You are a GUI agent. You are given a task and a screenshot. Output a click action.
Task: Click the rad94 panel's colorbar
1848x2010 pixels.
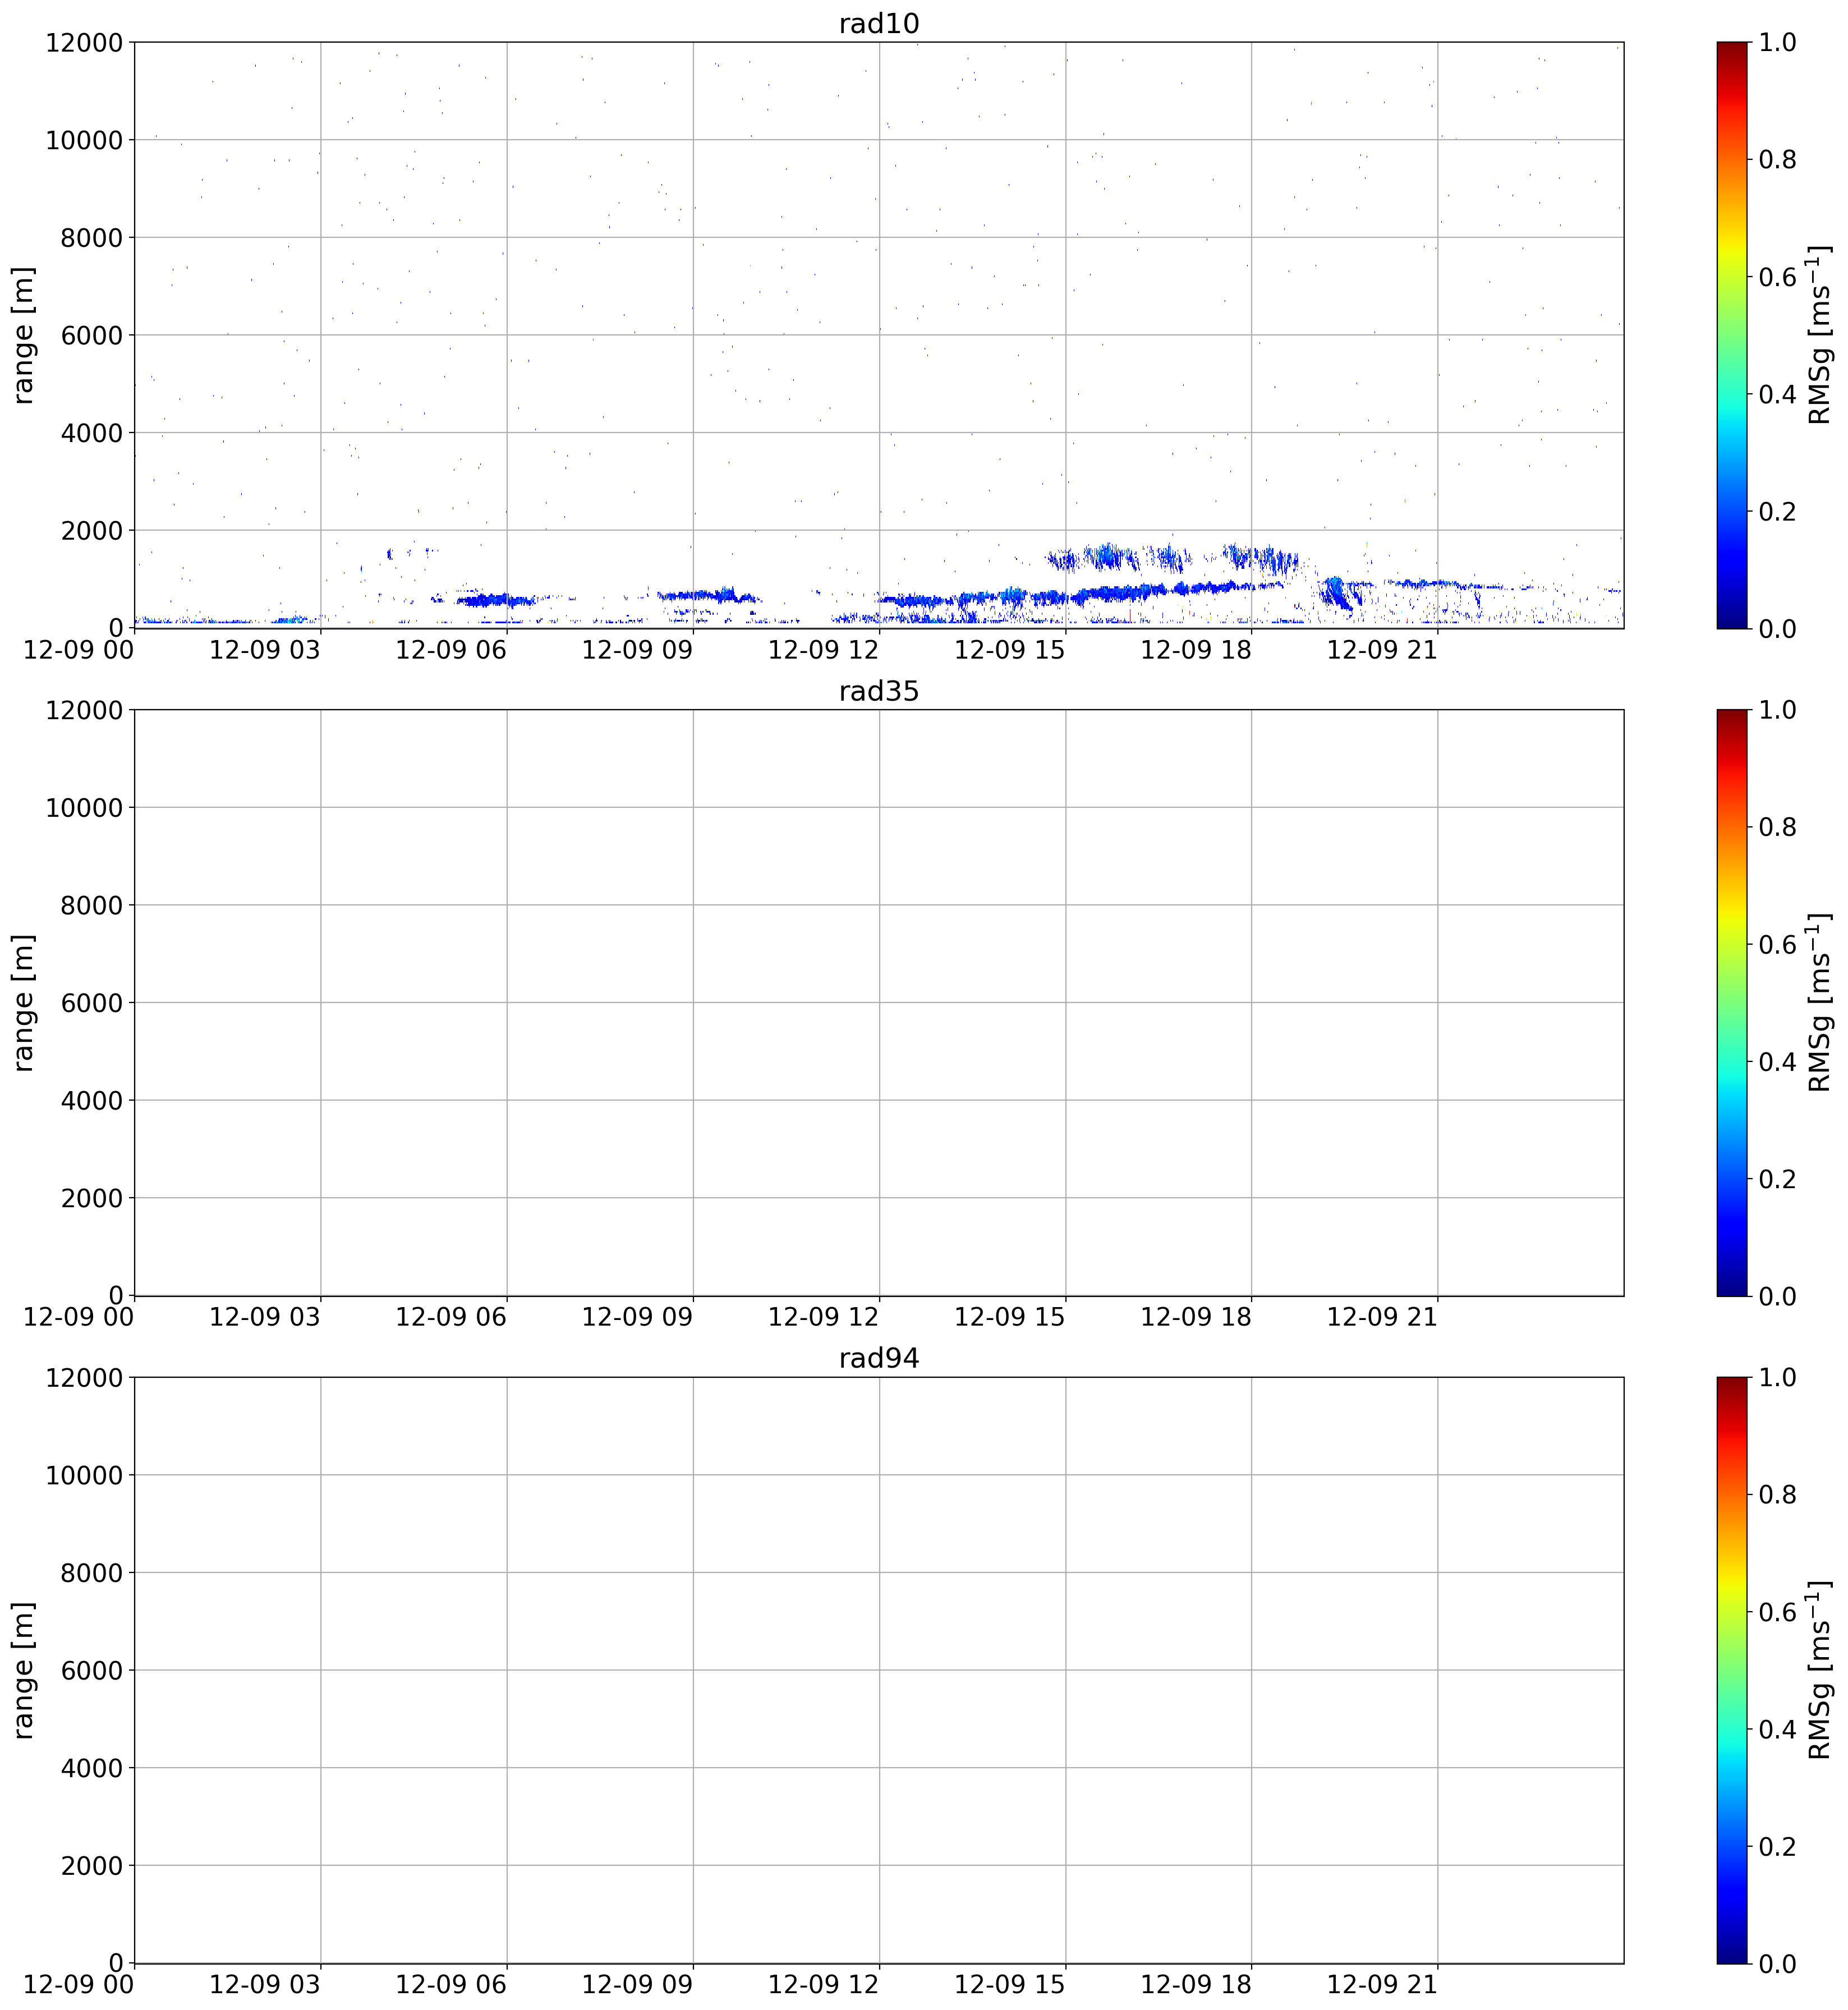click(1731, 1670)
